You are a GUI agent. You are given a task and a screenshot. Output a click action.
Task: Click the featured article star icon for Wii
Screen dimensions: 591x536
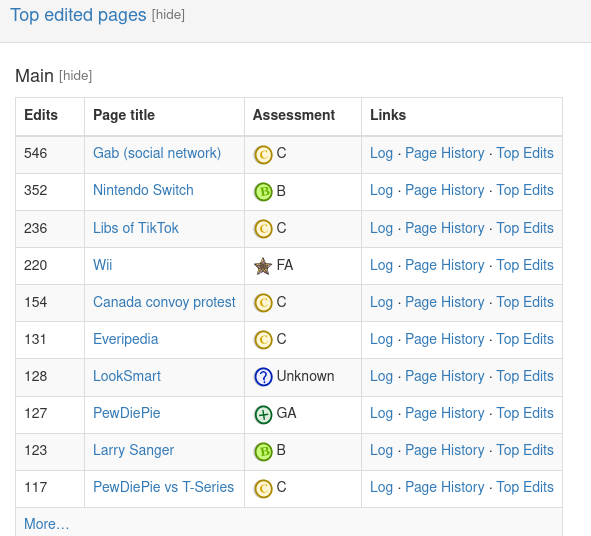pyautogui.click(x=263, y=266)
